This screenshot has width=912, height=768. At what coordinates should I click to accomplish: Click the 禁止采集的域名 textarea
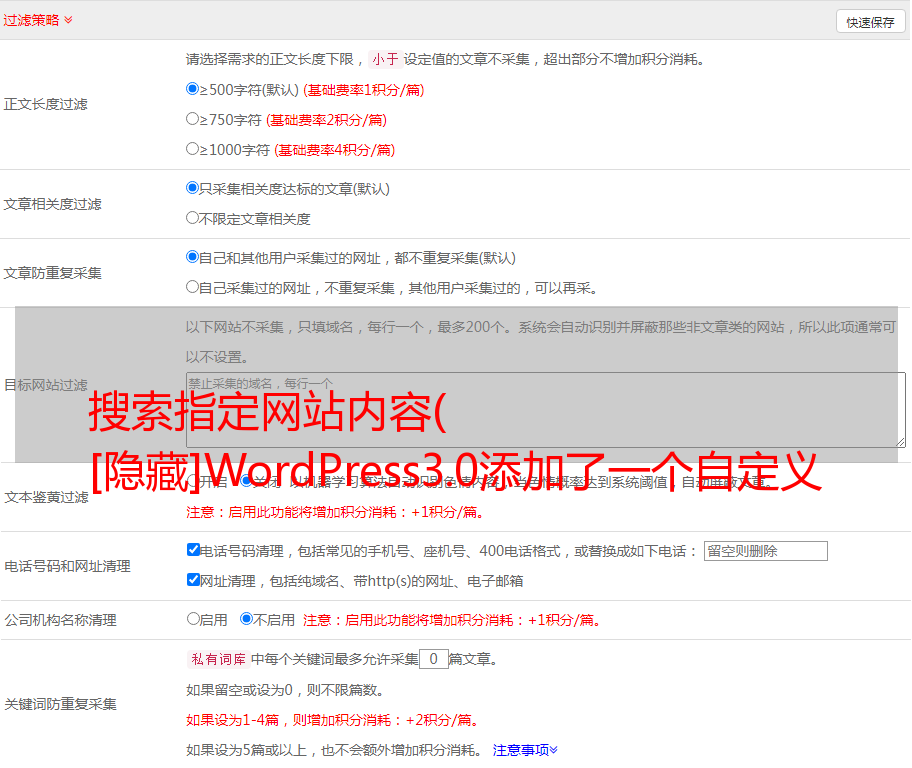click(546, 410)
